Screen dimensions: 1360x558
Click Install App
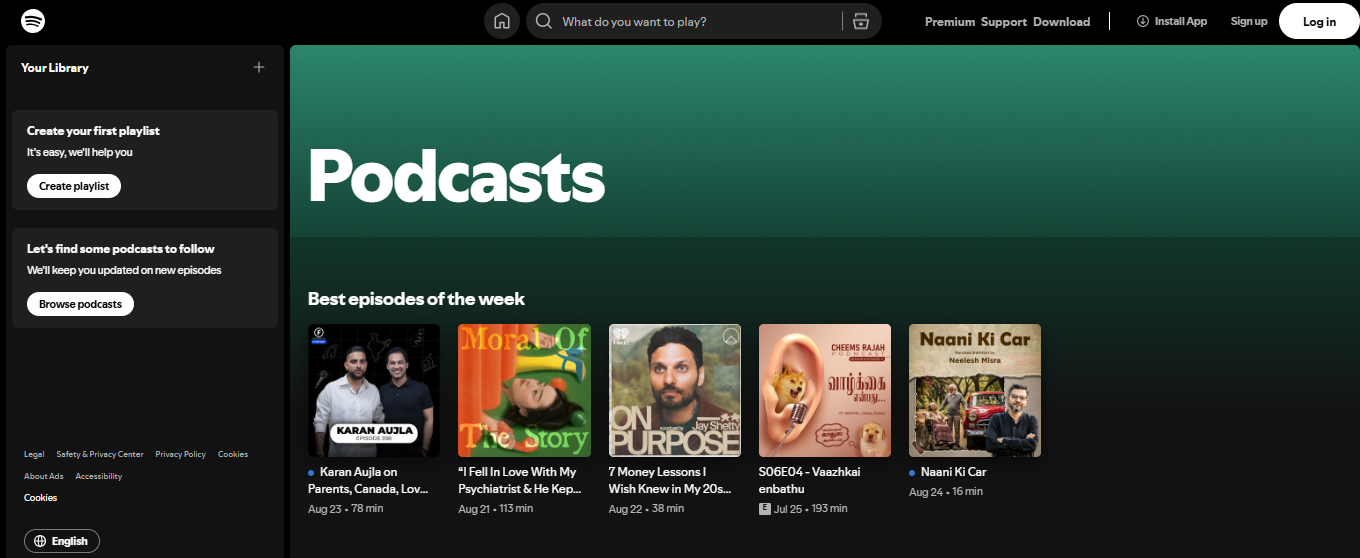pyautogui.click(x=1172, y=21)
